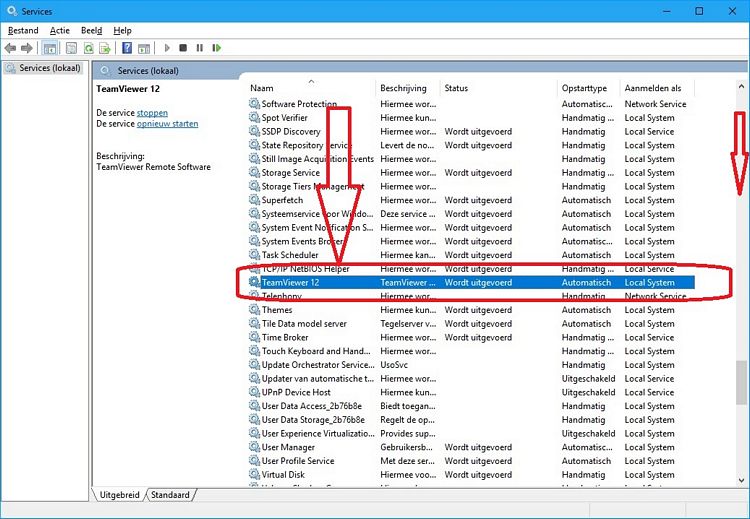Select the TeamViewer 12 service name

pos(290,283)
